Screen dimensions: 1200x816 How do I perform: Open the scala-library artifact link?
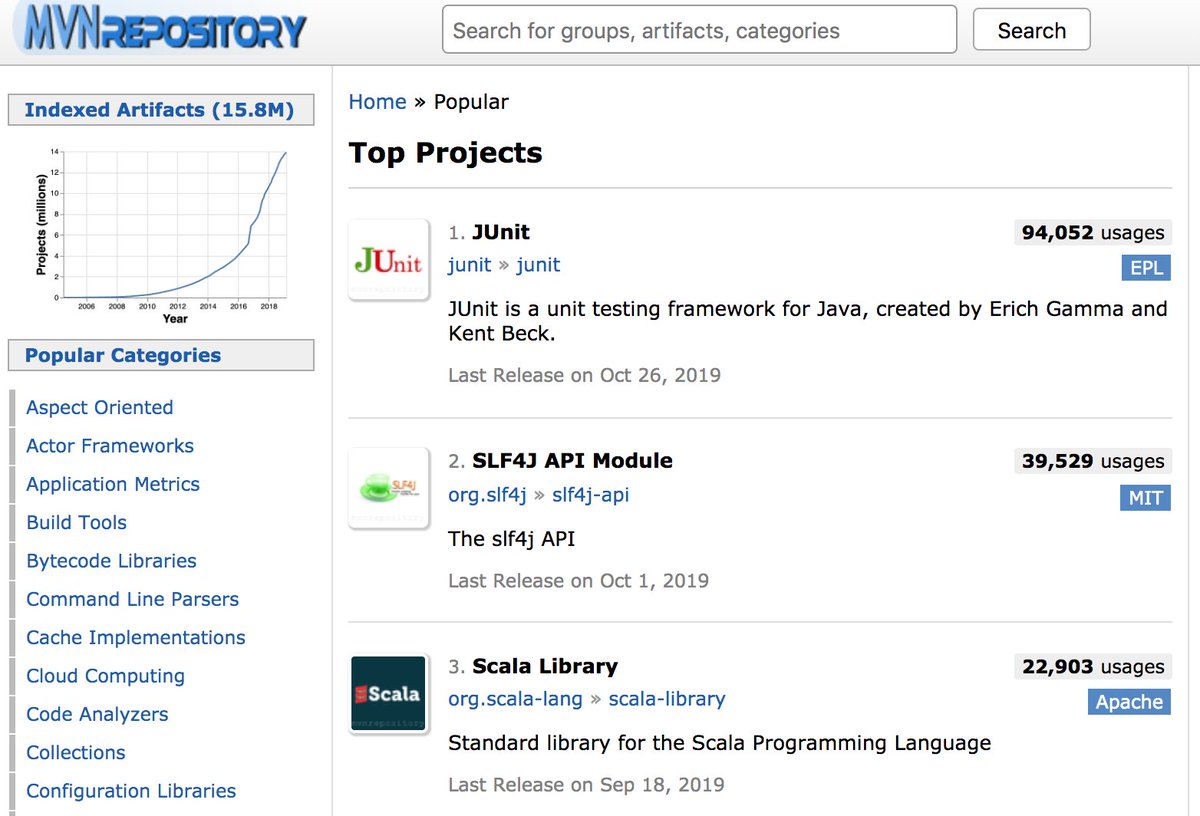pos(667,699)
